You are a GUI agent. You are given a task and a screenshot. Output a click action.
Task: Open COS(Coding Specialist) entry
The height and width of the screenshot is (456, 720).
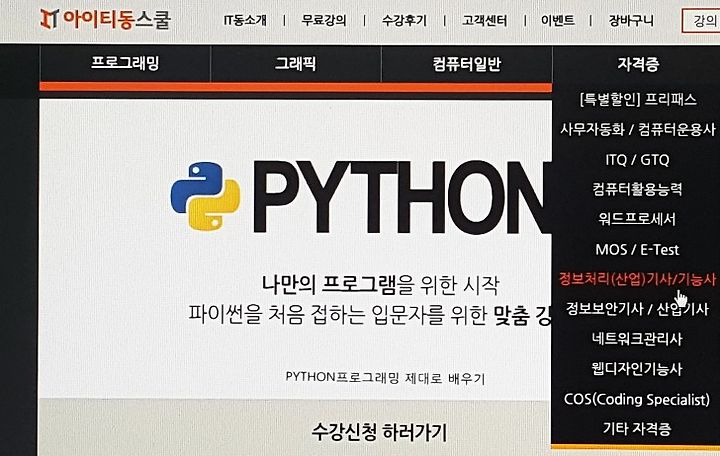point(637,399)
